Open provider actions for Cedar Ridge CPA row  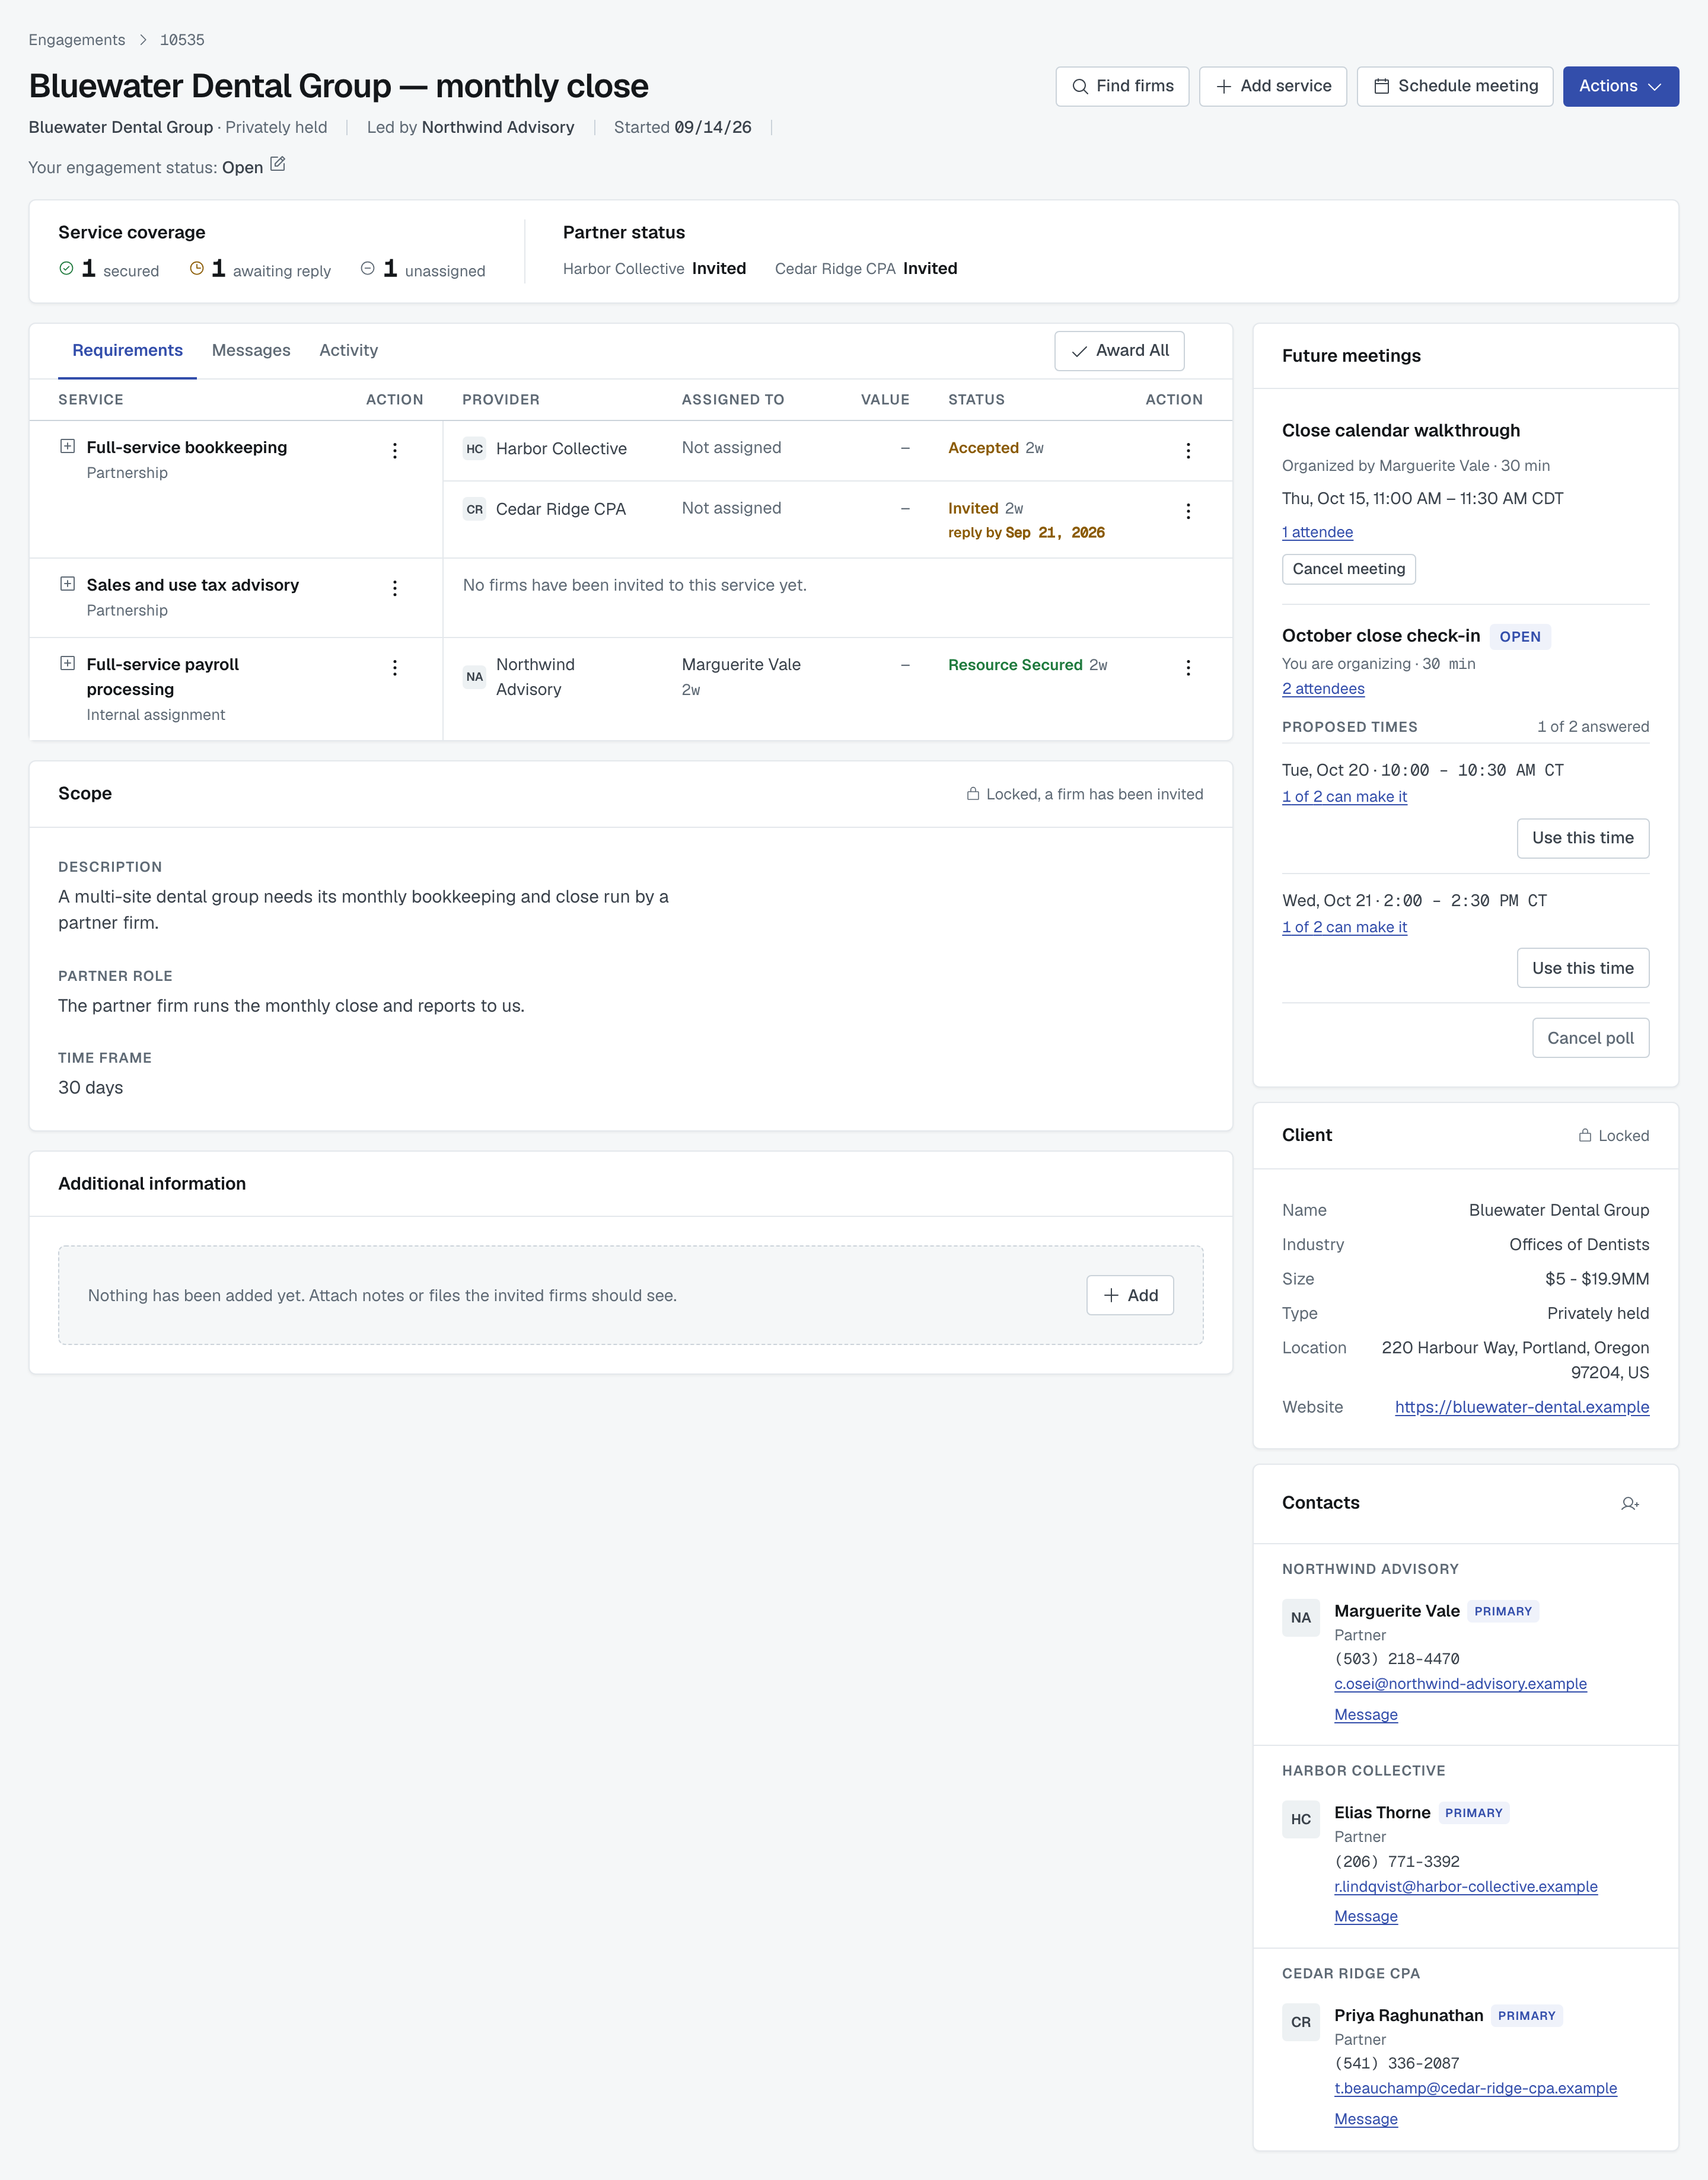pyautogui.click(x=1188, y=511)
